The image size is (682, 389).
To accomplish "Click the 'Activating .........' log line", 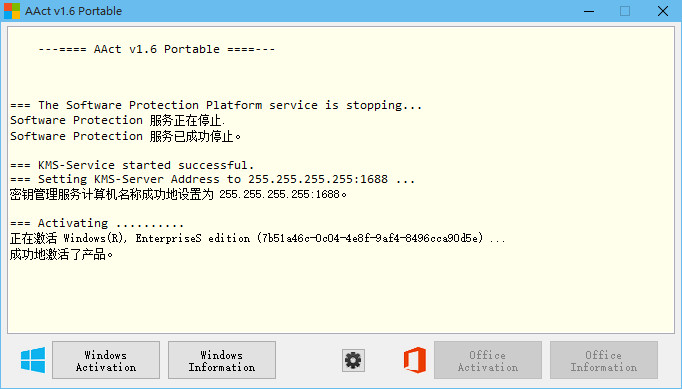I will (x=97, y=223).
